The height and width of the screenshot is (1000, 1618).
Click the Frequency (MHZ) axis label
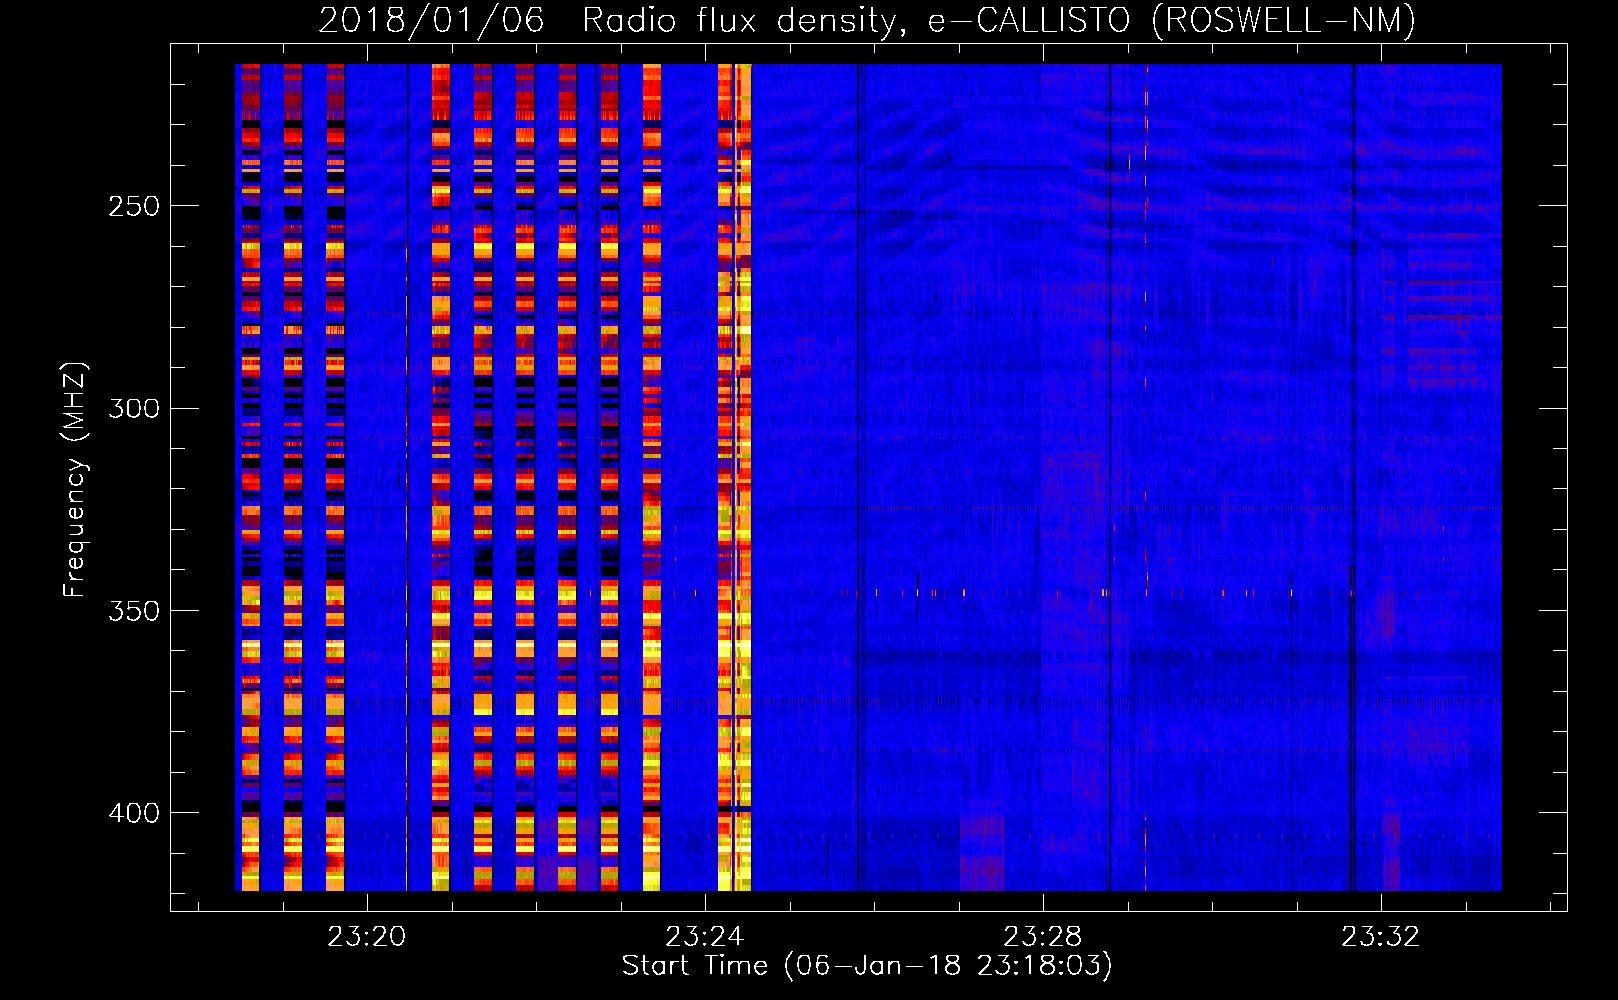click(x=75, y=480)
